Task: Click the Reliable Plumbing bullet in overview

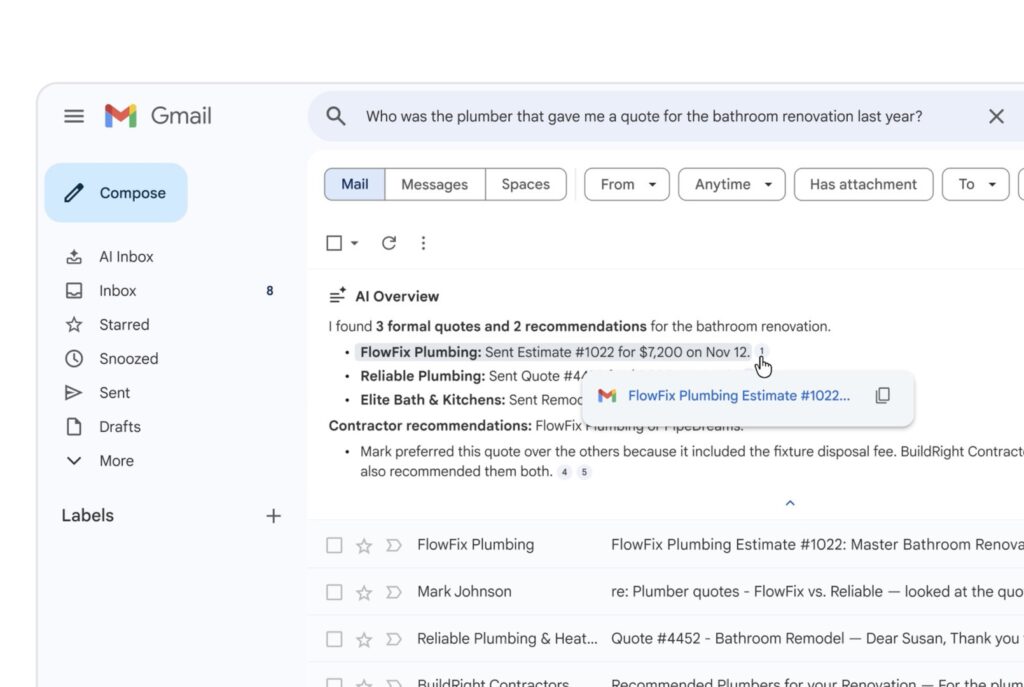Action: [470, 376]
